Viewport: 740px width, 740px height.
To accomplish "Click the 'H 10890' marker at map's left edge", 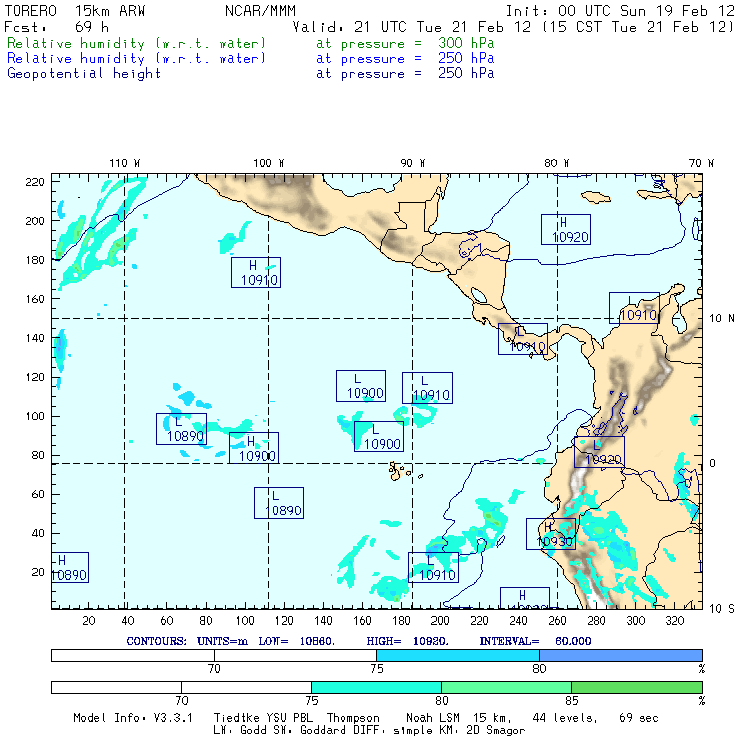I will click(x=70, y=567).
